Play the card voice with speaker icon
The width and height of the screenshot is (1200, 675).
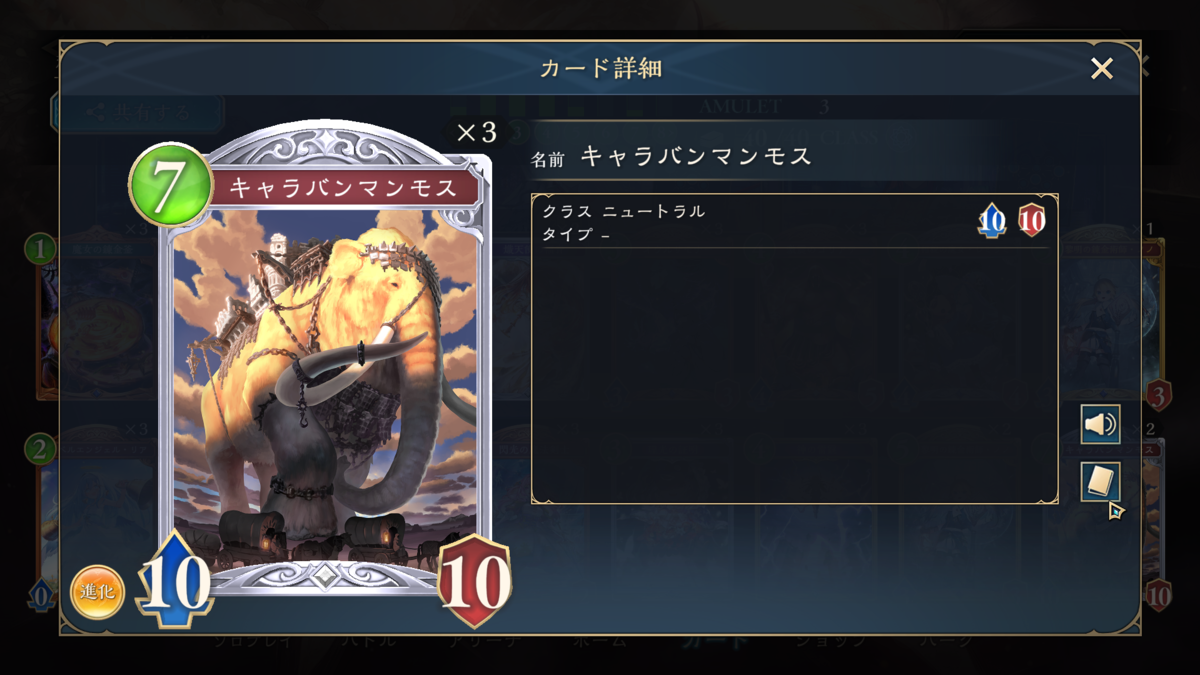coord(1100,425)
